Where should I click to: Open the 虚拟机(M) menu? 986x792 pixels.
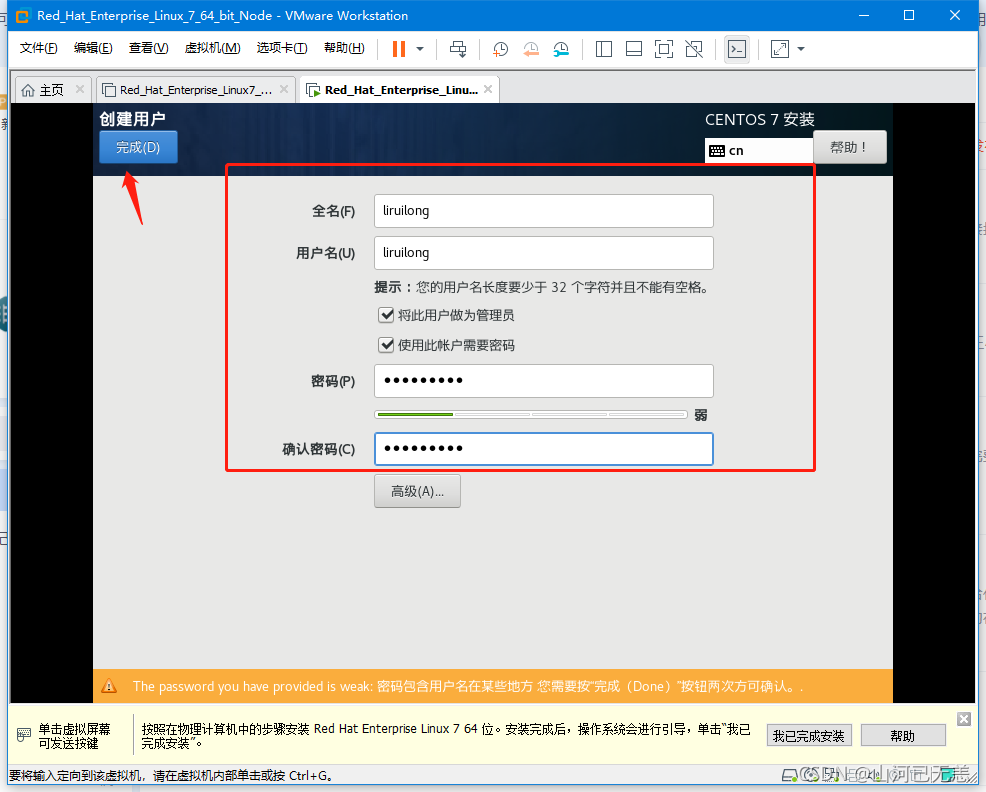(213, 48)
